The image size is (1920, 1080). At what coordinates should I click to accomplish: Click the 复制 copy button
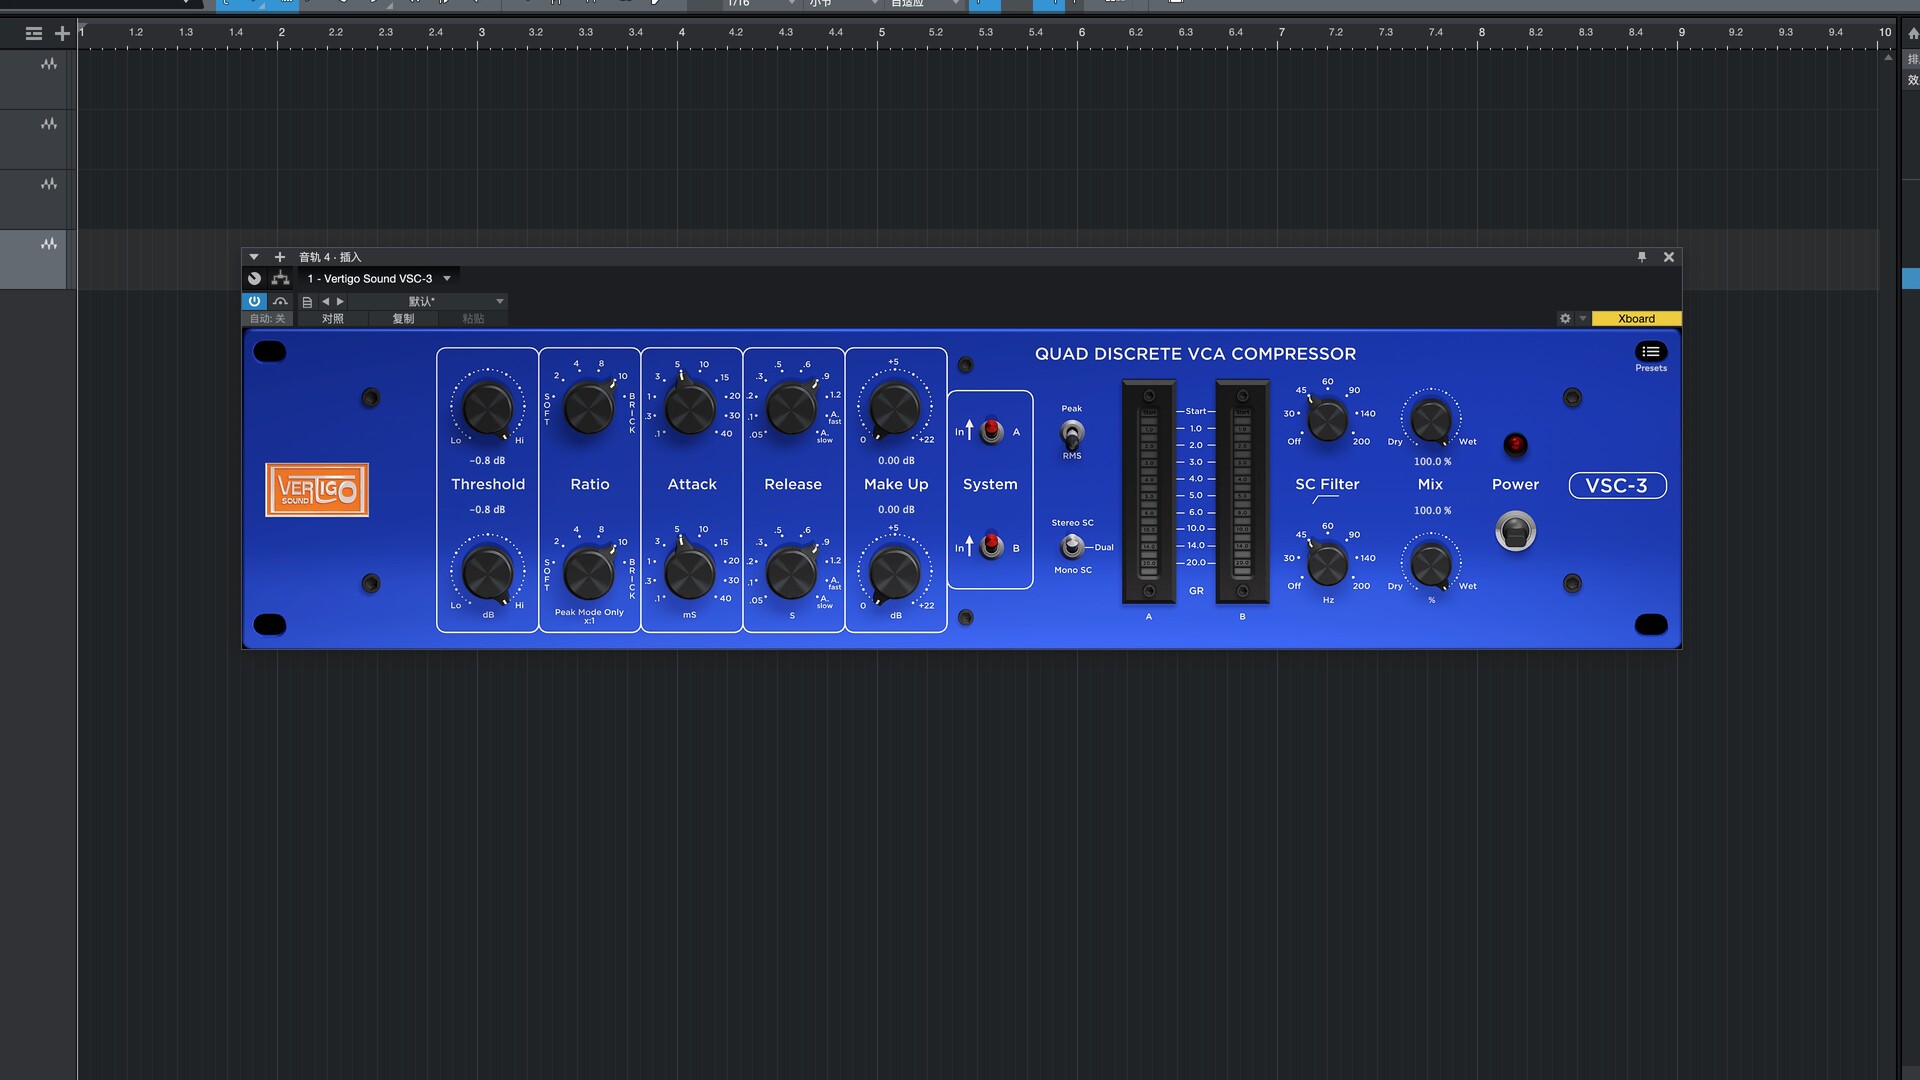(403, 318)
